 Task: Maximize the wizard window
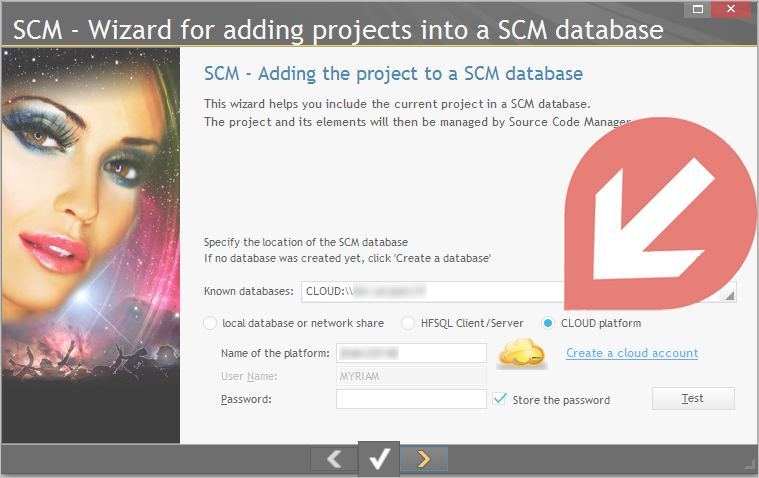pyautogui.click(x=698, y=9)
